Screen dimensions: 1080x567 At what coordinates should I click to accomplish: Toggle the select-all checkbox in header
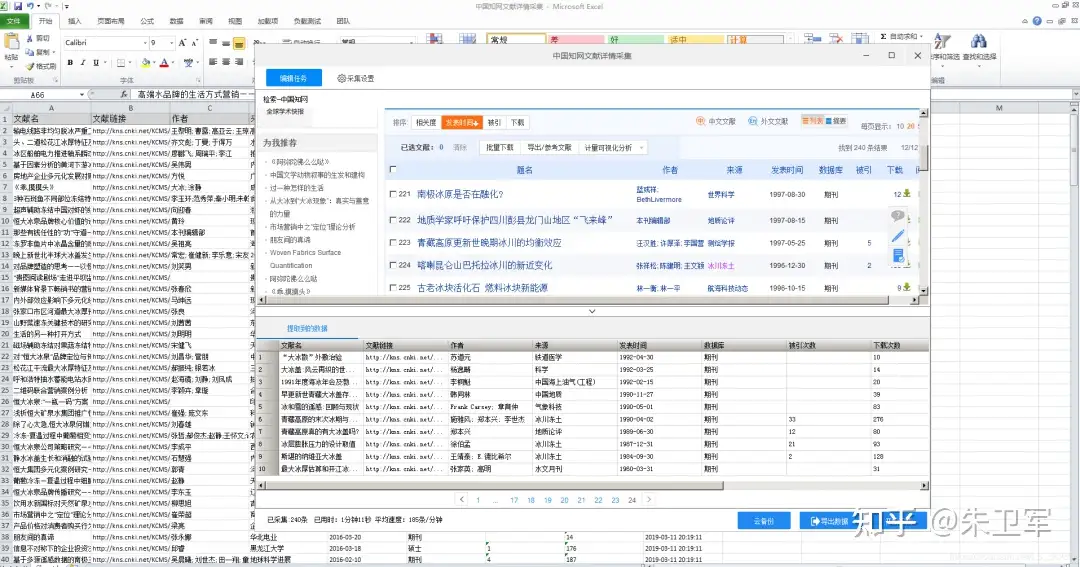pyautogui.click(x=393, y=169)
